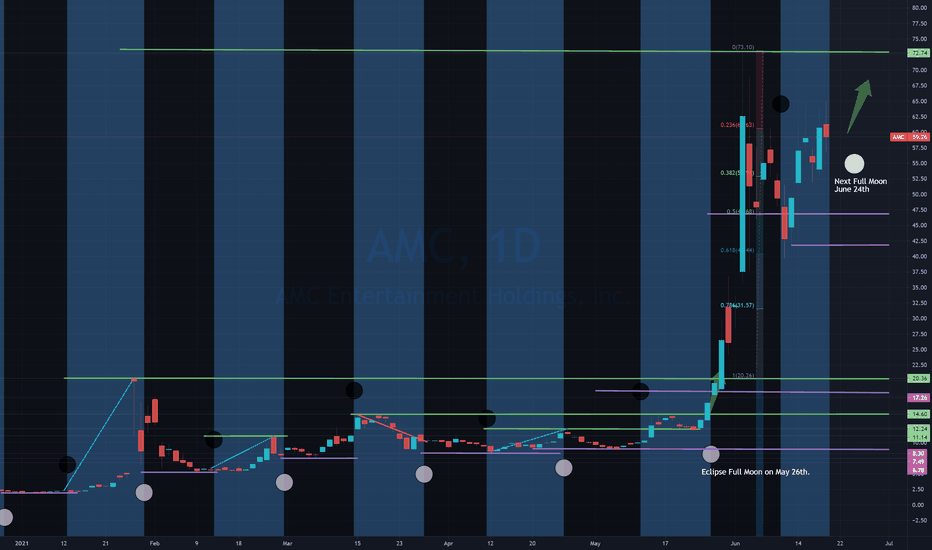
Task: Click the 77.50 price axis label
Action: click(x=919, y=23)
